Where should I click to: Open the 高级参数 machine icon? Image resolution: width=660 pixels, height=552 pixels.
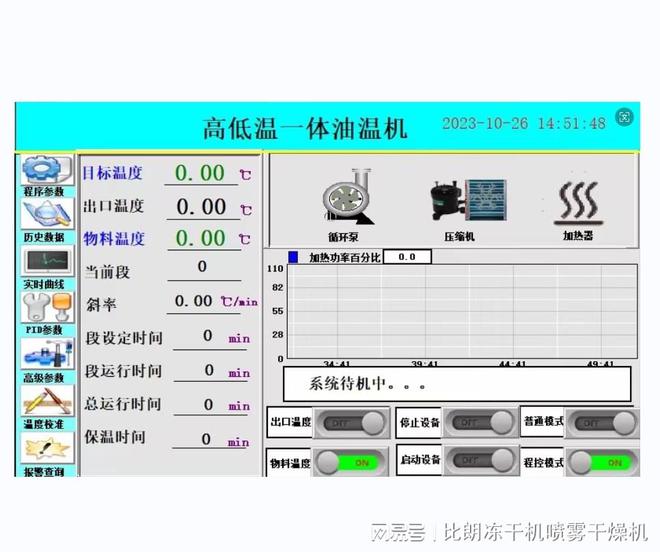47,355
